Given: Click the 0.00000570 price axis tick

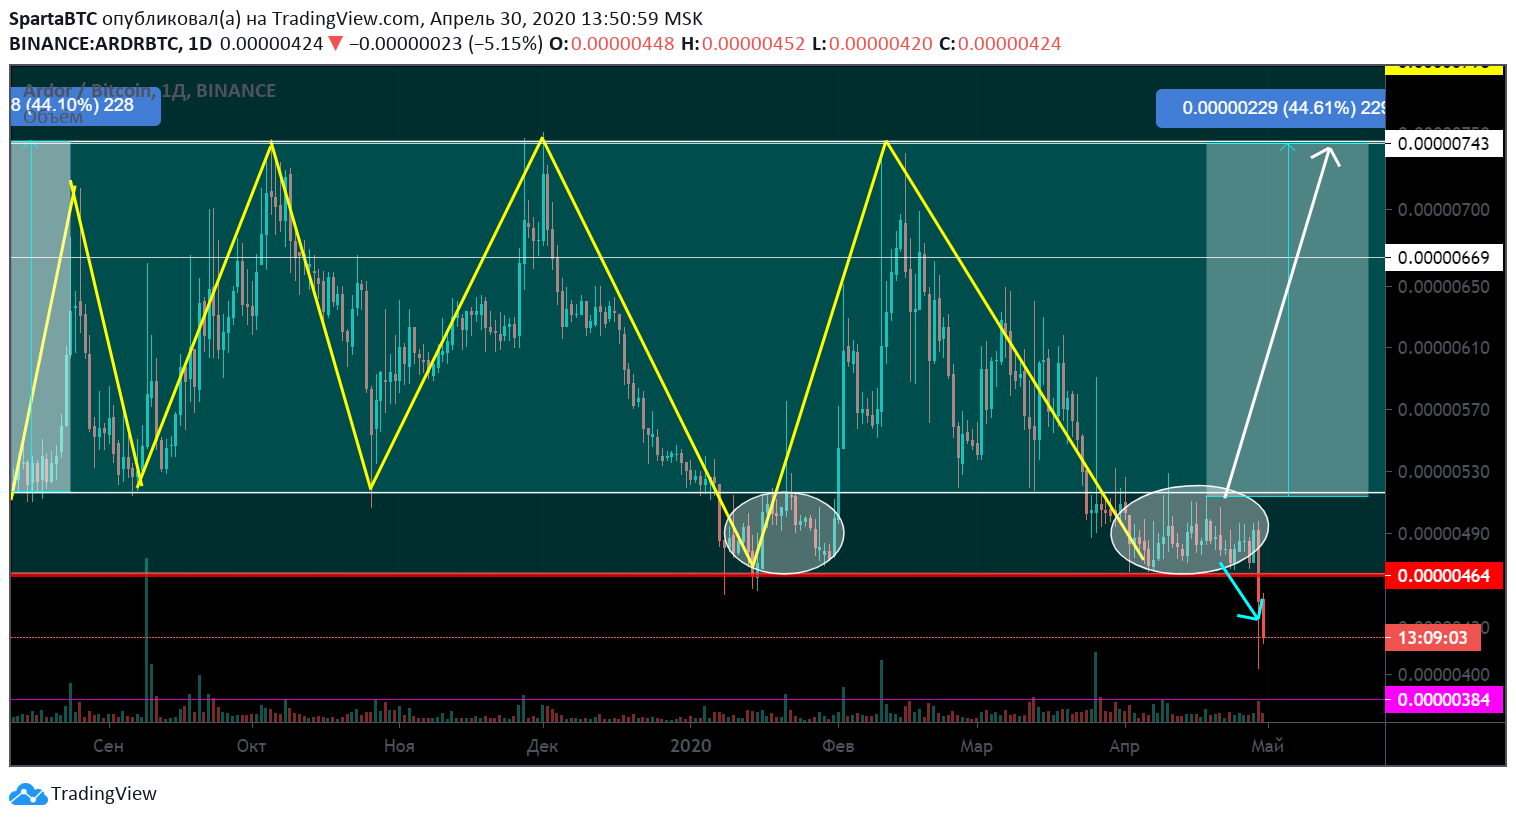Looking at the screenshot, I should pyautogui.click(x=1444, y=410).
